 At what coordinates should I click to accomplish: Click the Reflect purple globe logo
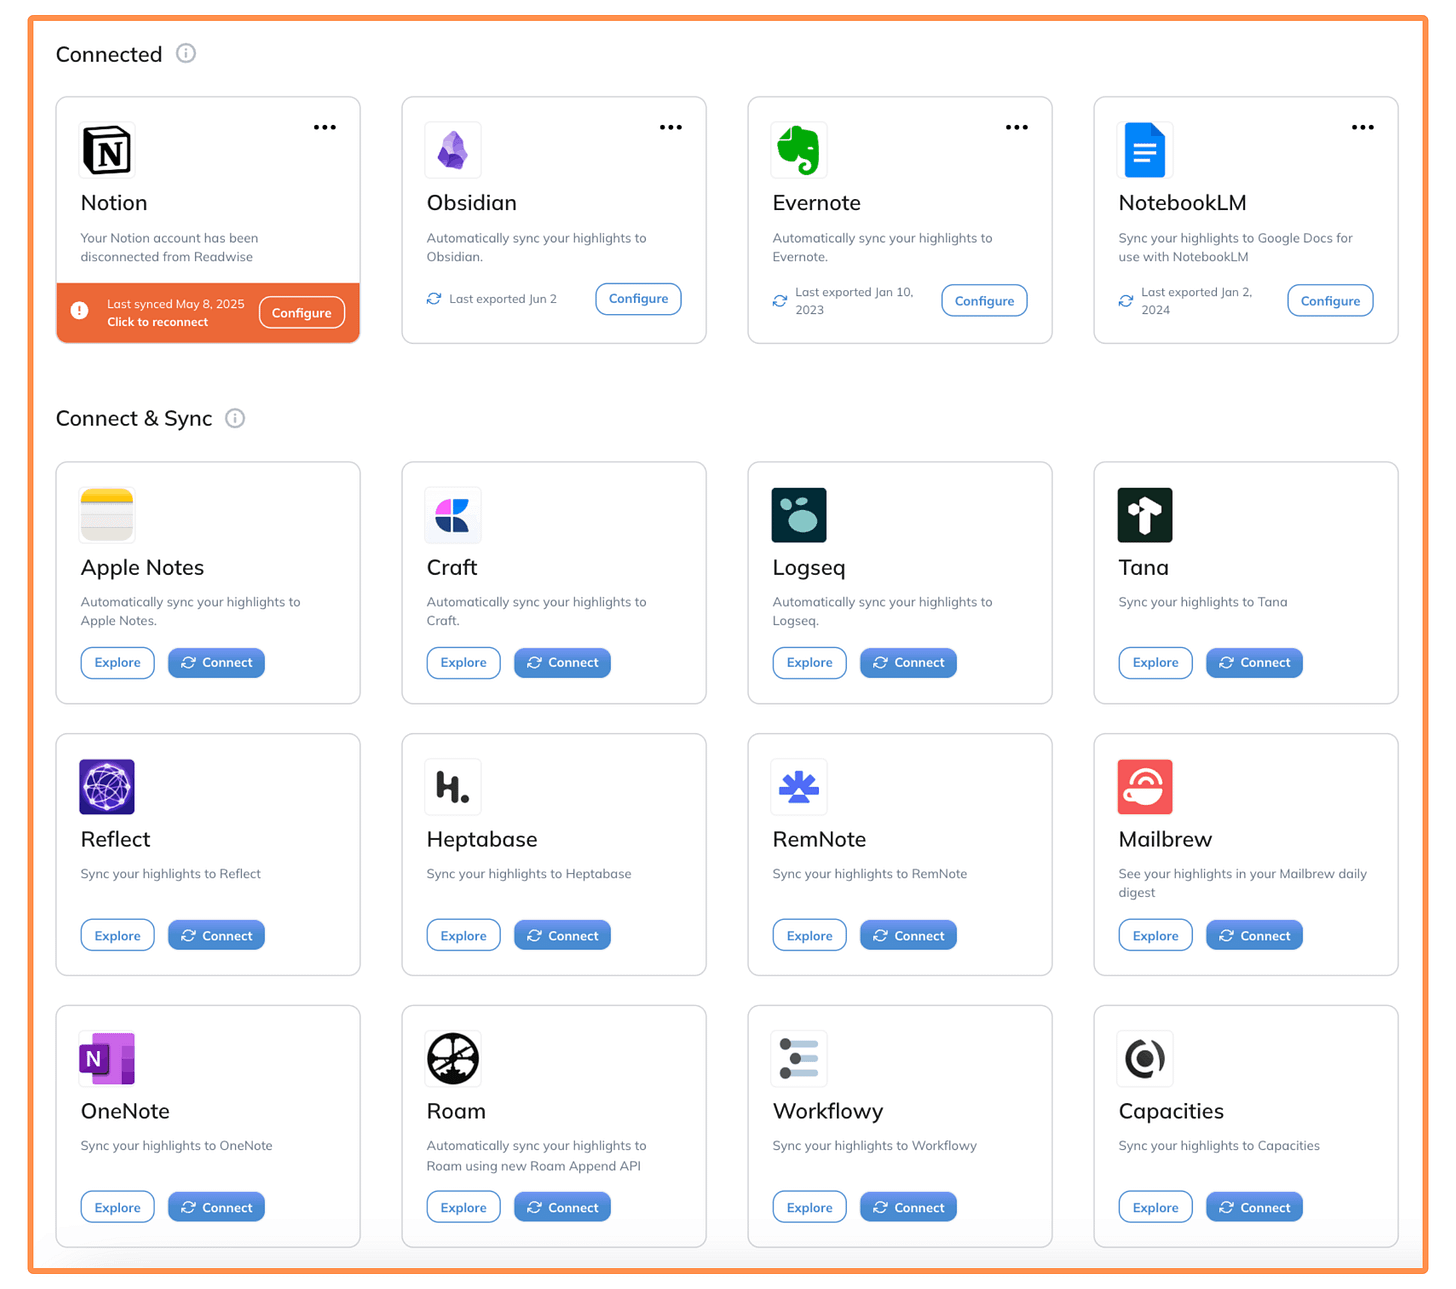point(107,787)
